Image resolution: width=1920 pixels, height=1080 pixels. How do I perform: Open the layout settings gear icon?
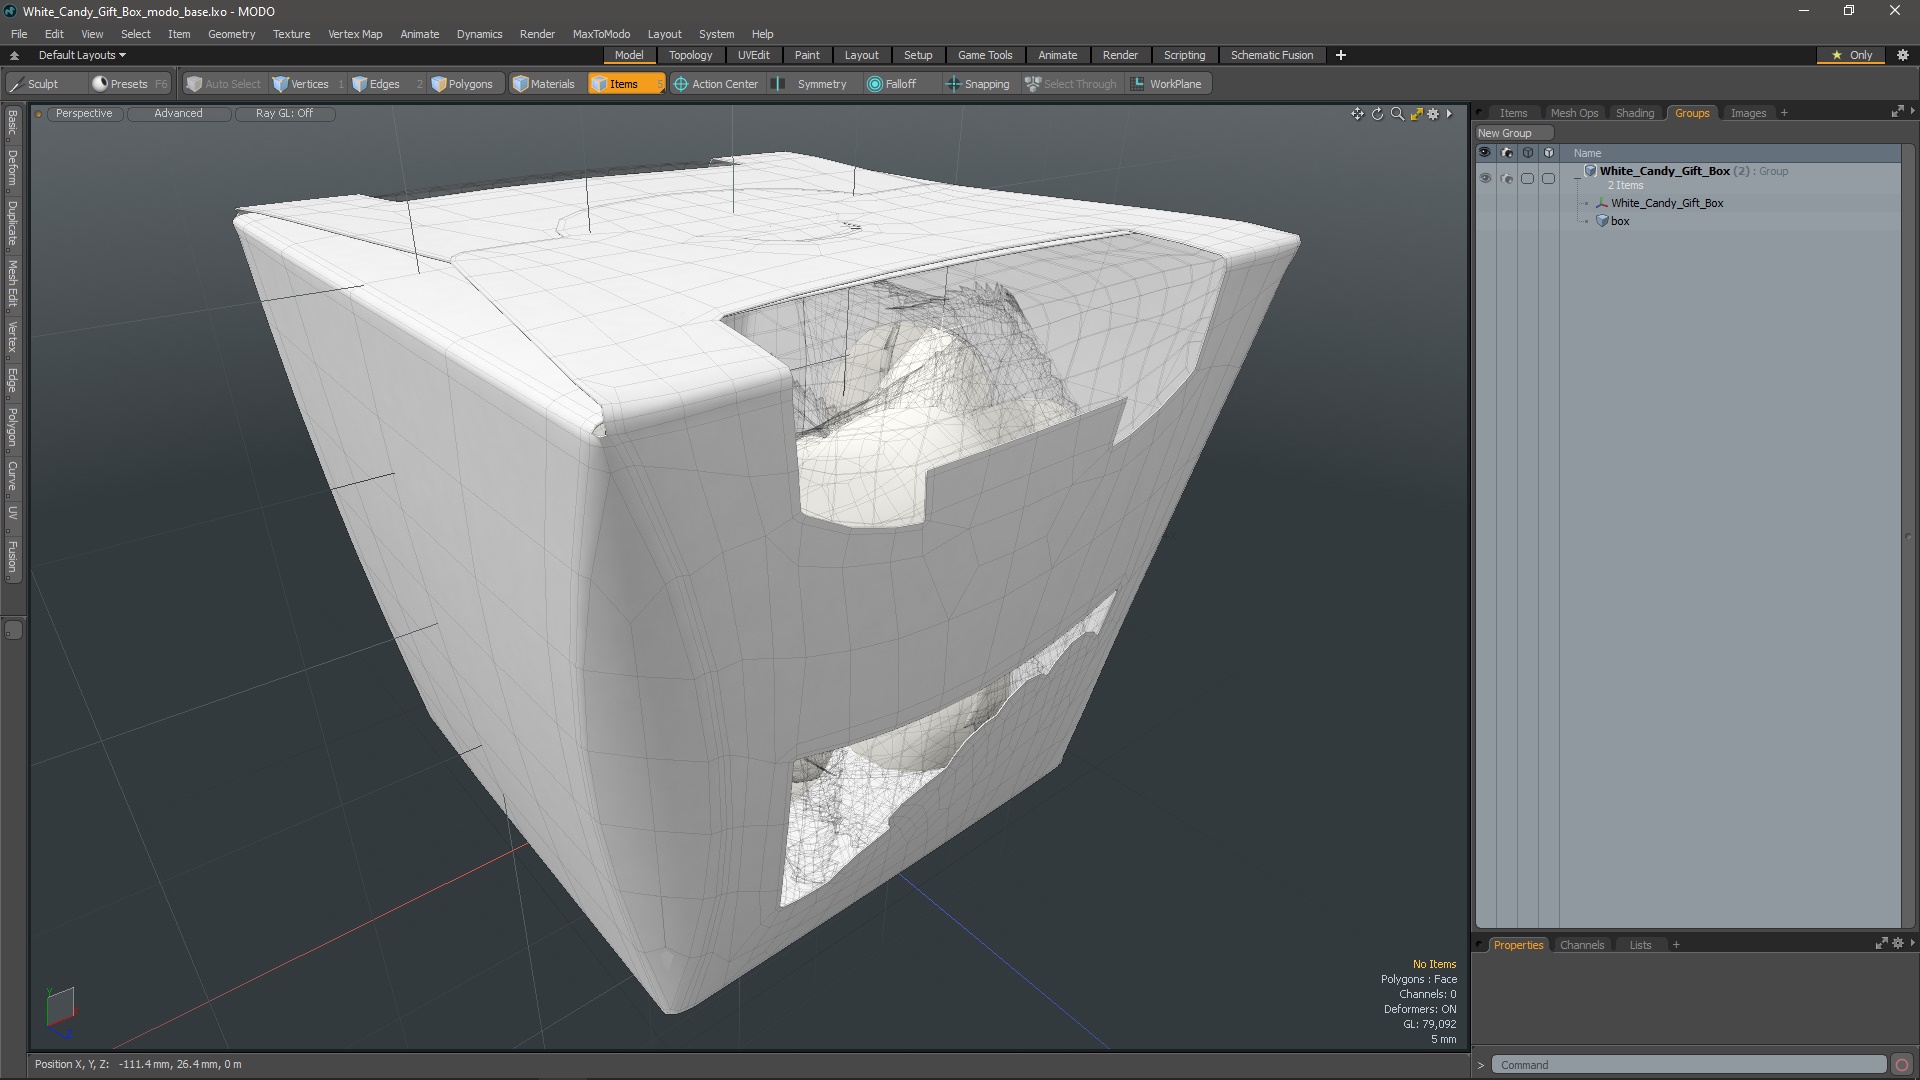coord(1903,55)
